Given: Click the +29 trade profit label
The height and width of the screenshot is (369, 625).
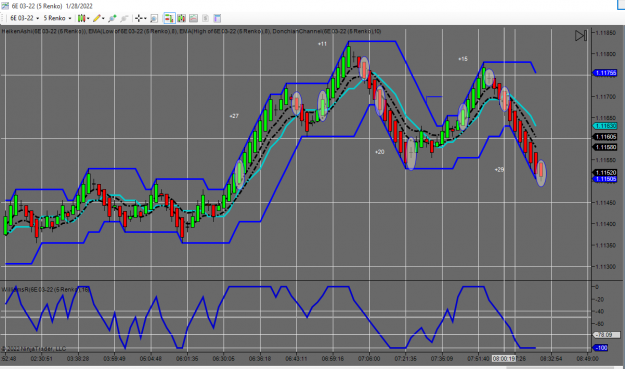Looking at the screenshot, I should [499, 170].
